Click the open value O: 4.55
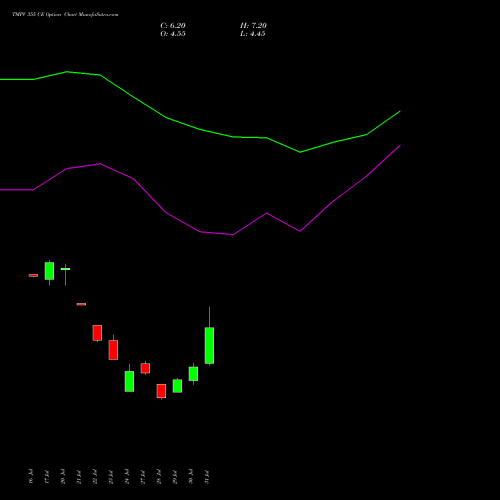This screenshot has height=500, width=500. (x=173, y=34)
